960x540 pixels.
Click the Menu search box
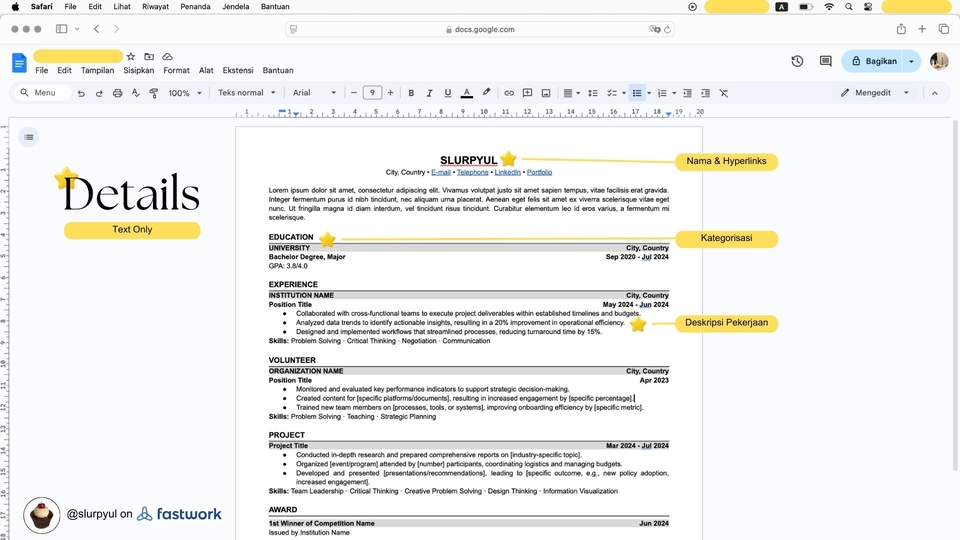[x=43, y=93]
